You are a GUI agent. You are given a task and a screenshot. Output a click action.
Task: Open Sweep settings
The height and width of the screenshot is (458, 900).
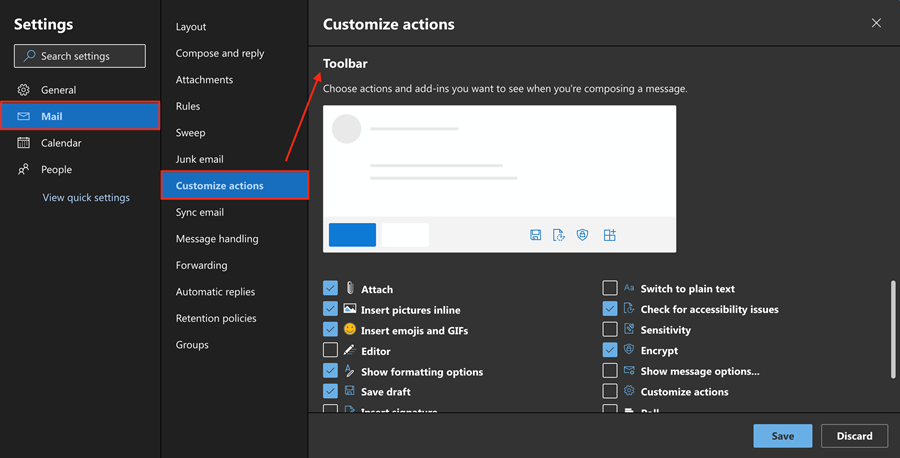pyautogui.click(x=235, y=133)
